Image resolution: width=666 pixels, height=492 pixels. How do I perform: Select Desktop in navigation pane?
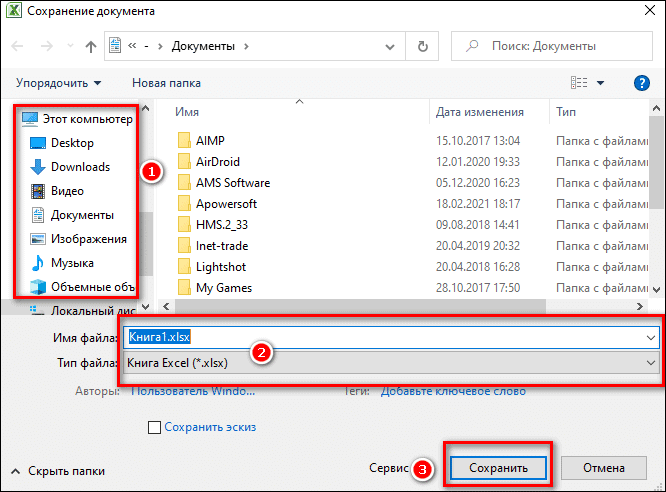point(62,143)
